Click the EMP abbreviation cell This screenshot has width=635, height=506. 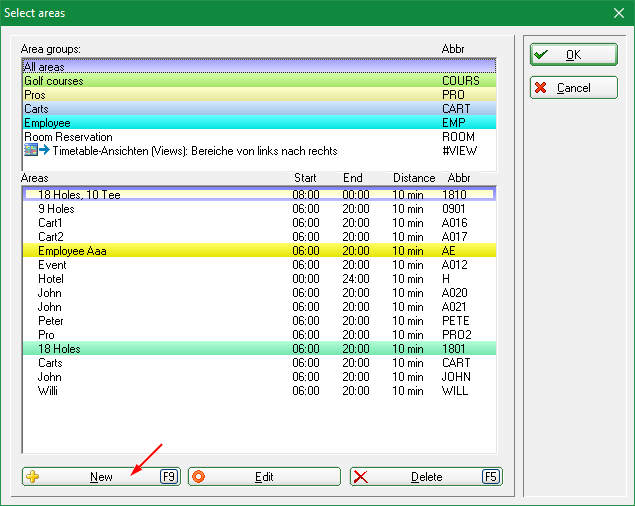[454, 122]
